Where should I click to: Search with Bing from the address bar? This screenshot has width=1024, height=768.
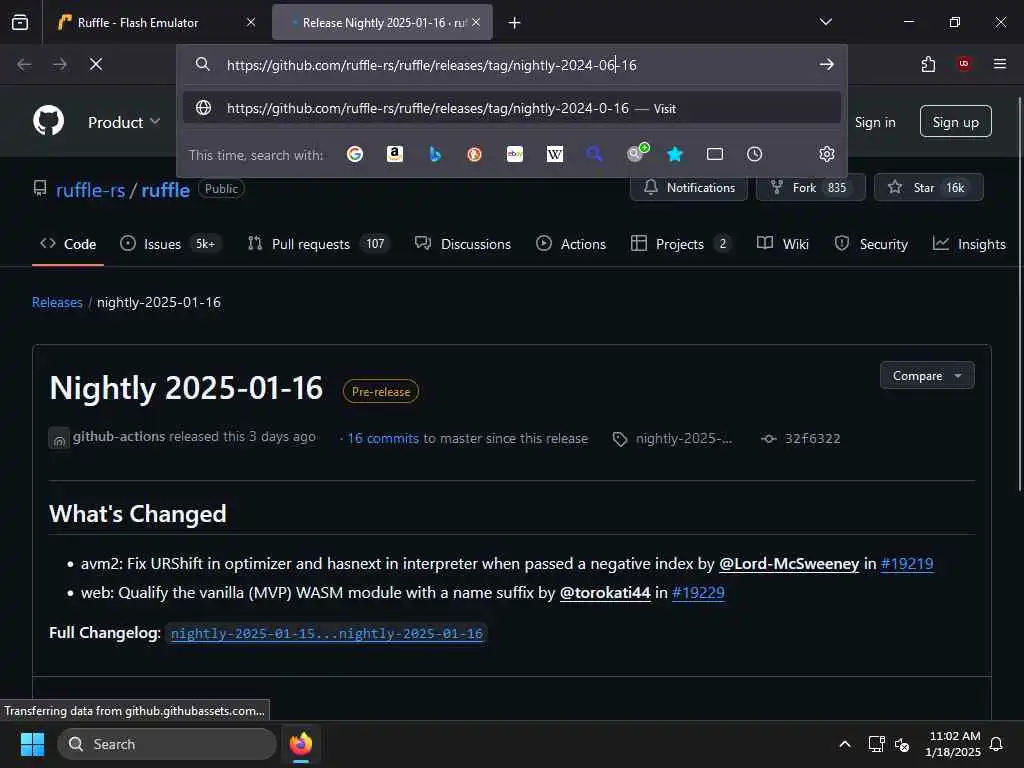click(435, 154)
